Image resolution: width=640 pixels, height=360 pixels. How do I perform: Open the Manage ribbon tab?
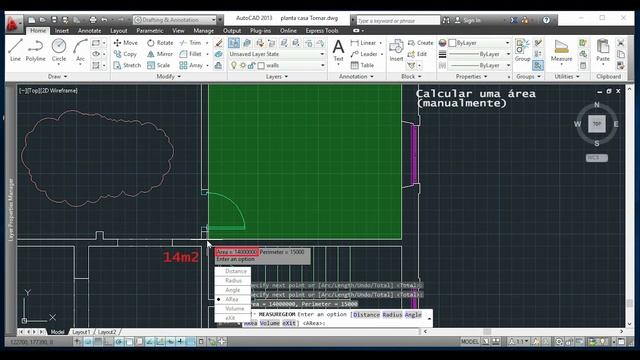(203, 31)
